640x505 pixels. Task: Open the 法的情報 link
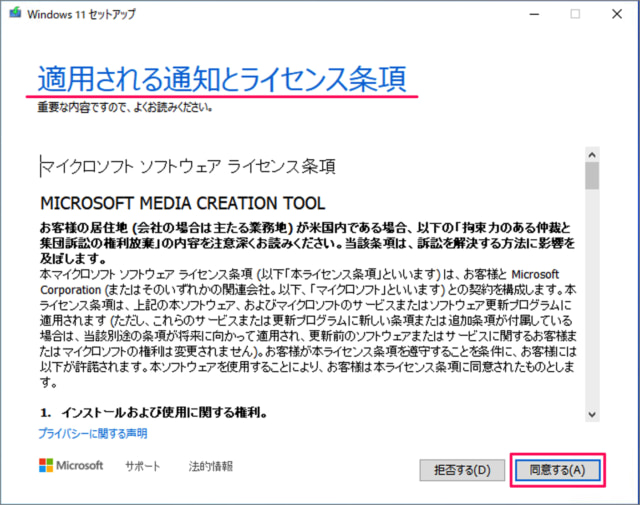pos(211,466)
